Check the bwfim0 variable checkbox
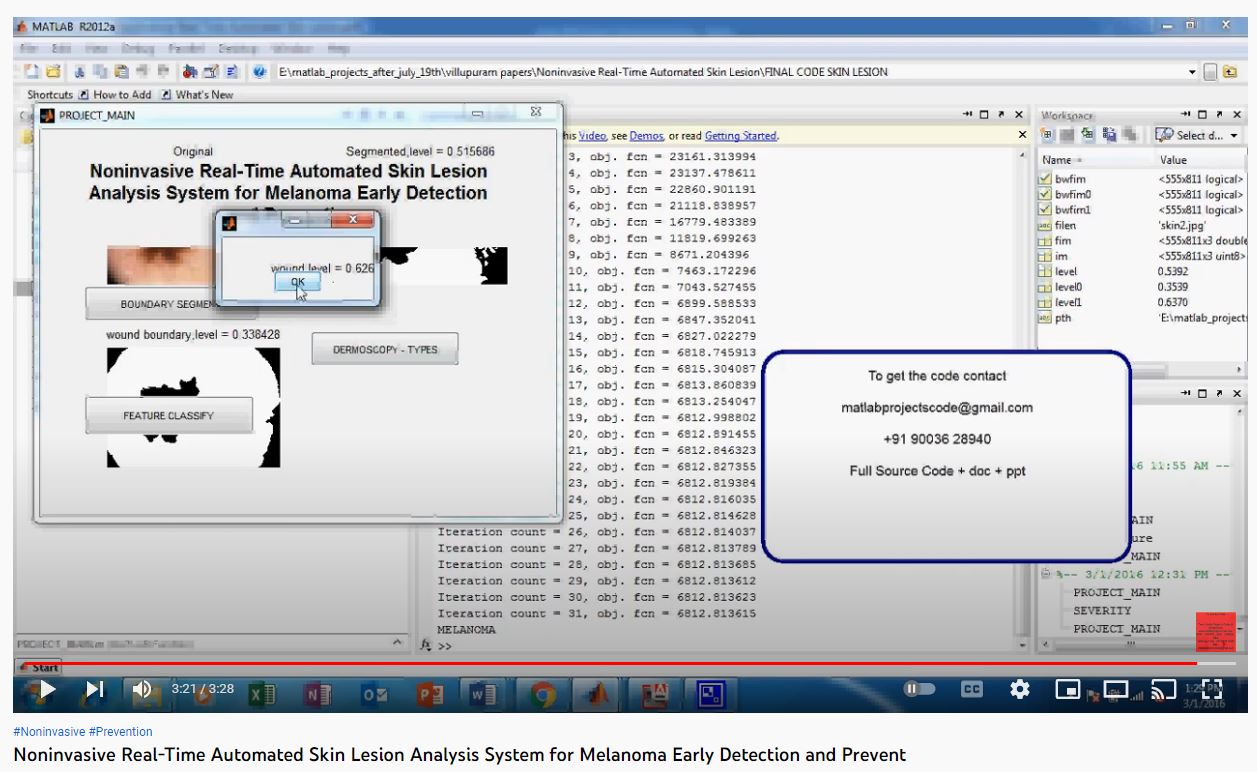Viewport: 1257px width, 772px height. pos(1046,194)
